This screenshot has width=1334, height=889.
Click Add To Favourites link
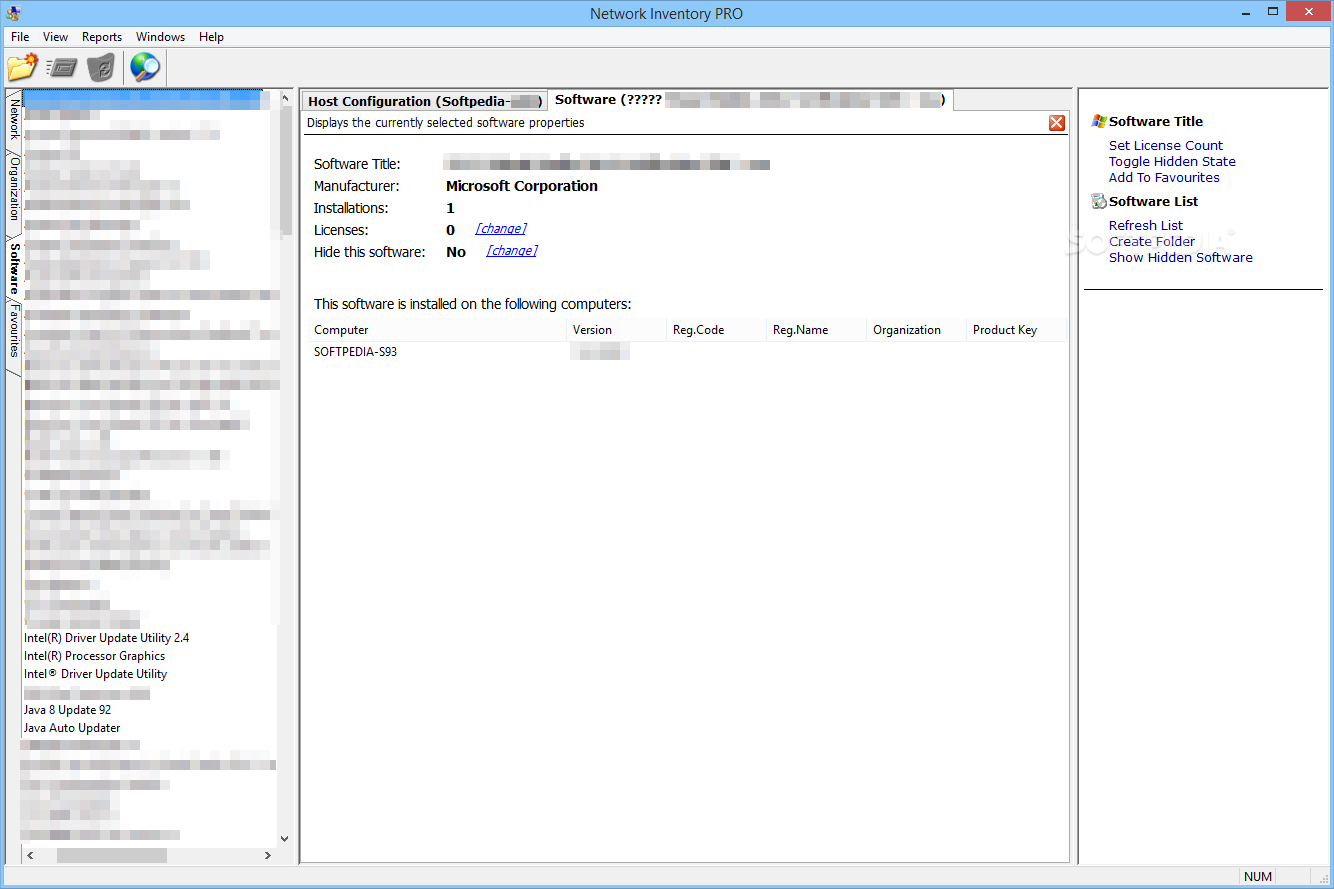[1164, 177]
